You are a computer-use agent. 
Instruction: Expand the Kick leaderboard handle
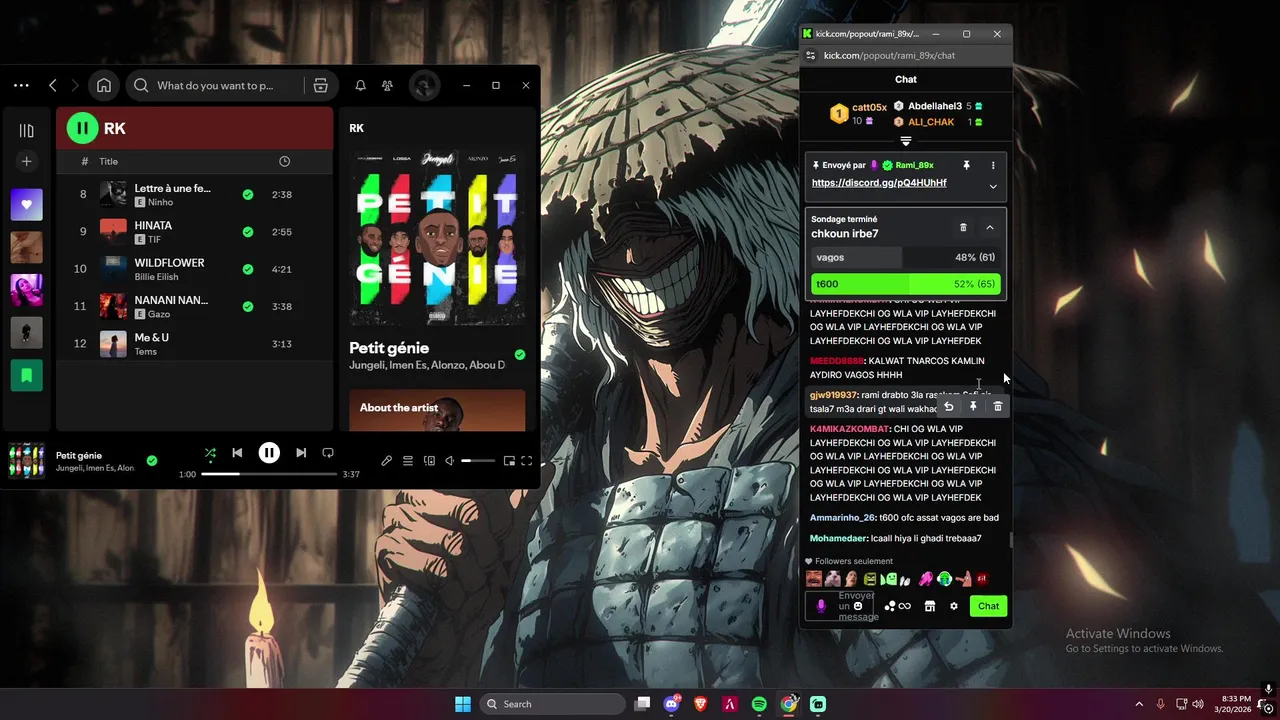pyautogui.click(x=906, y=141)
